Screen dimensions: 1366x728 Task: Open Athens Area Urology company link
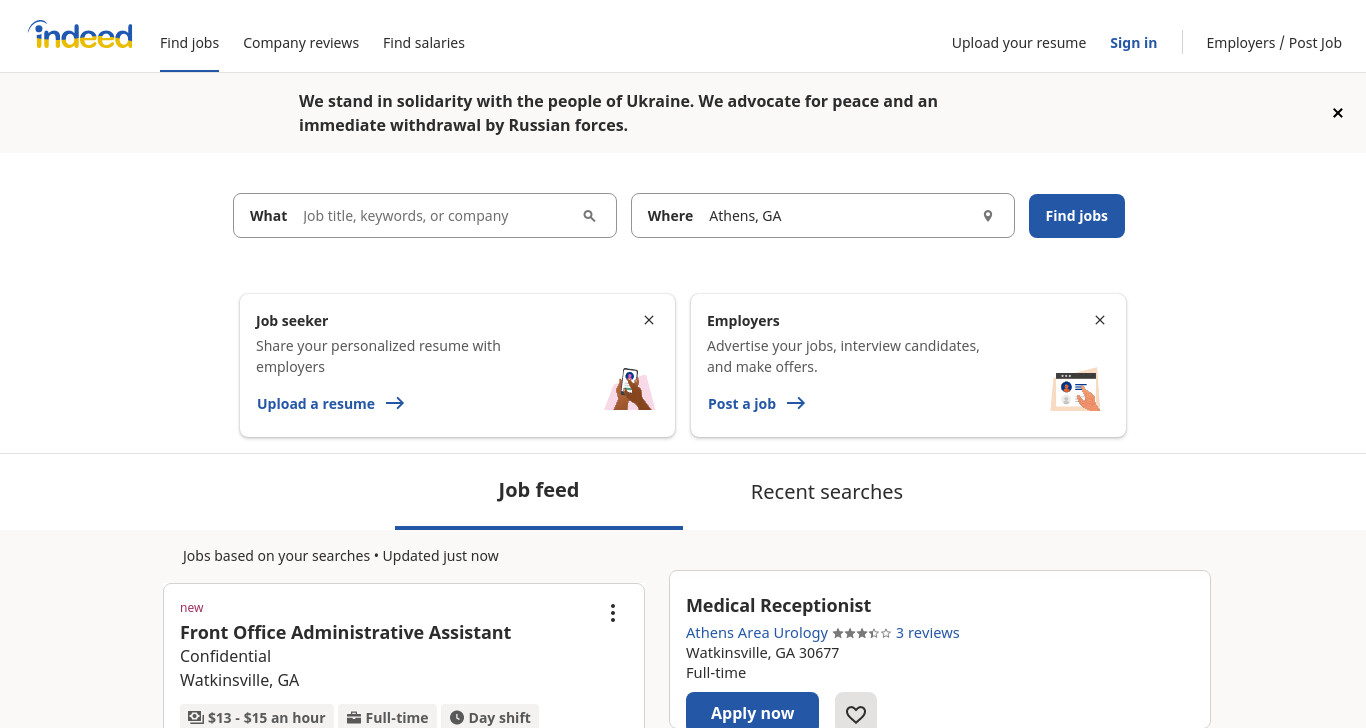click(757, 633)
